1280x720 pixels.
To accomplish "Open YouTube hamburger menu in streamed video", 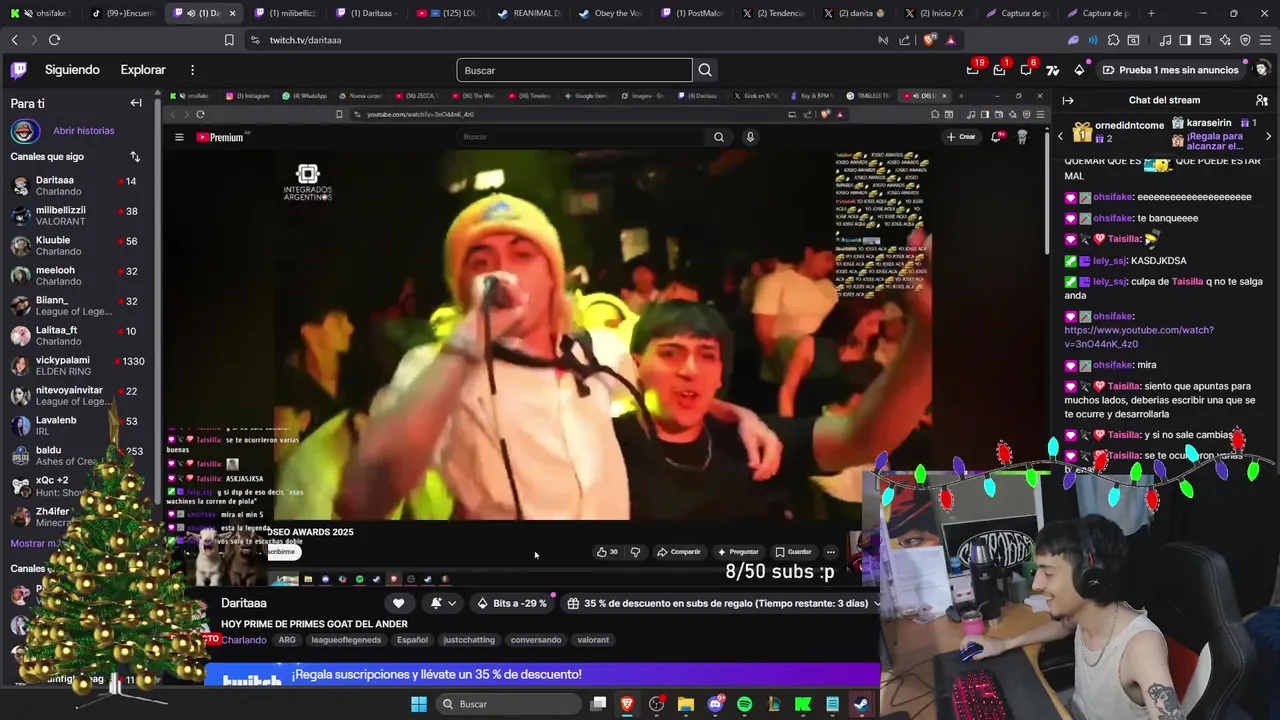I will coord(179,137).
